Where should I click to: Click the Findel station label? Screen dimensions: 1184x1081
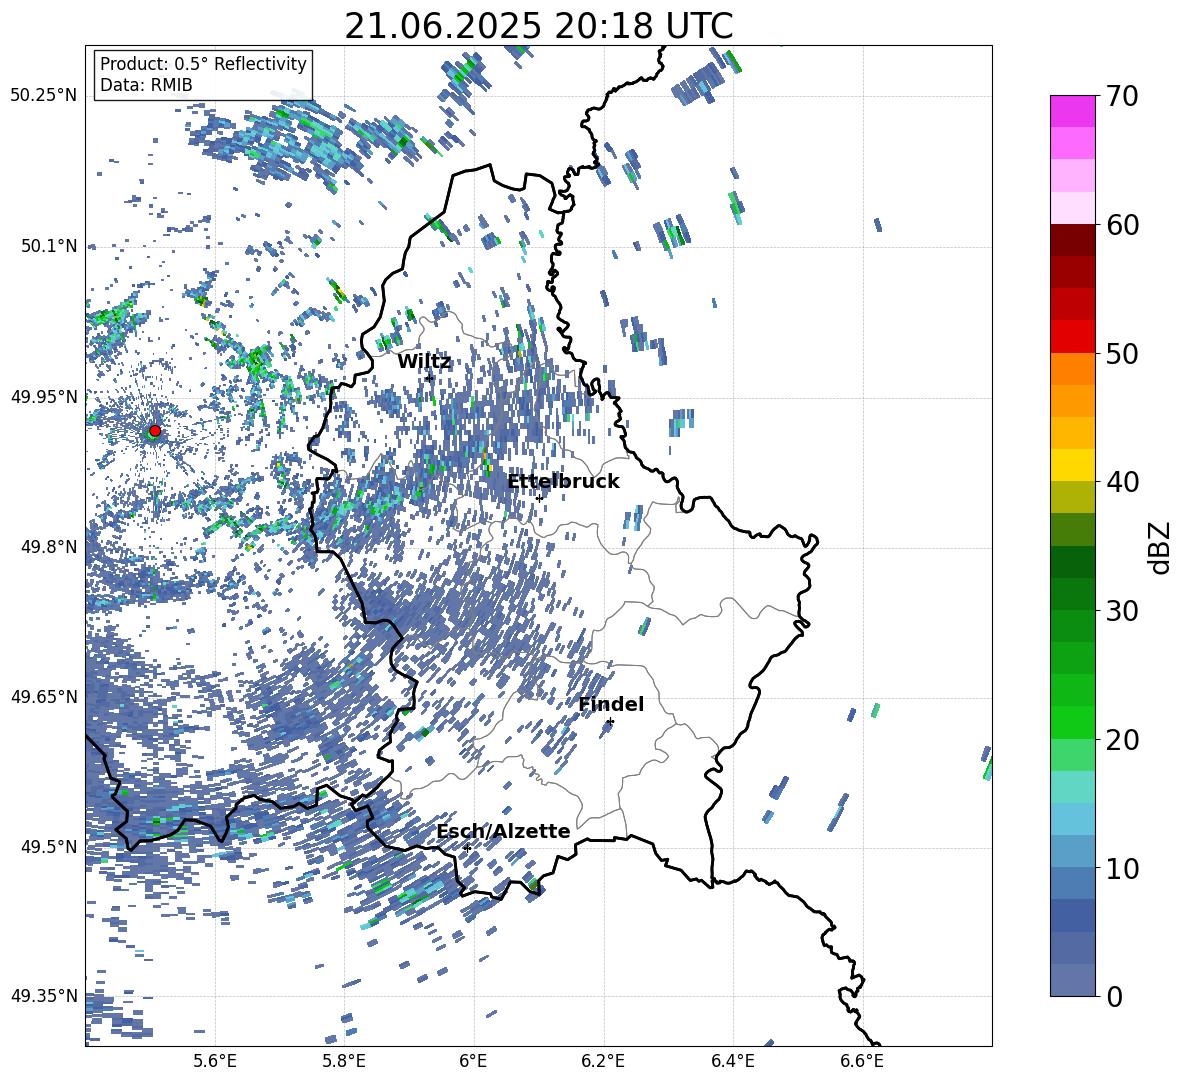(x=611, y=704)
